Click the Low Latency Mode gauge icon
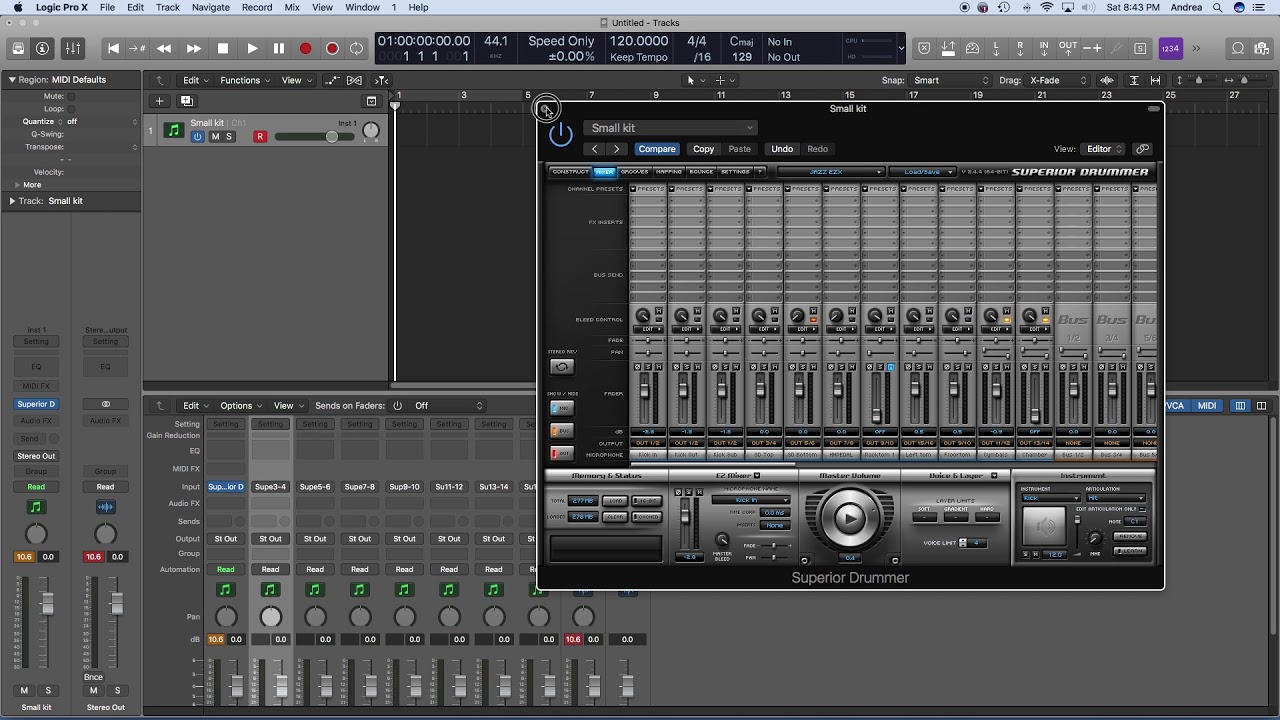This screenshot has width=1280, height=720. pyautogui.click(x=972, y=48)
